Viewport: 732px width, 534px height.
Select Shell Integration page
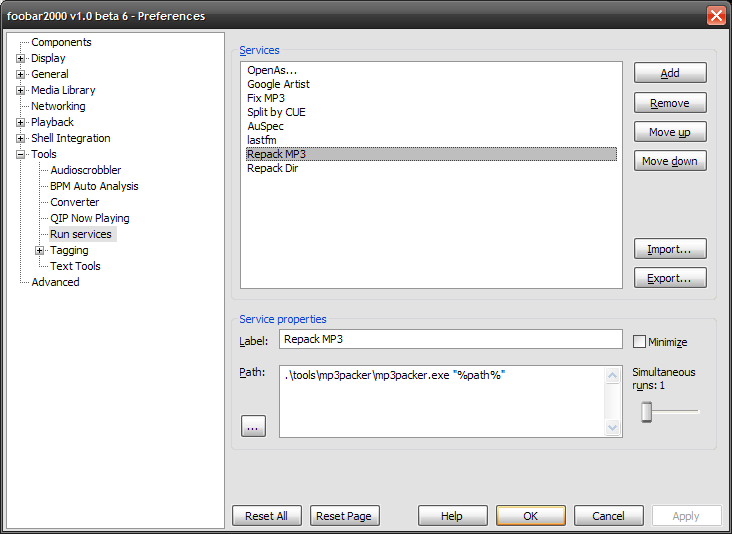pyautogui.click(x=70, y=138)
